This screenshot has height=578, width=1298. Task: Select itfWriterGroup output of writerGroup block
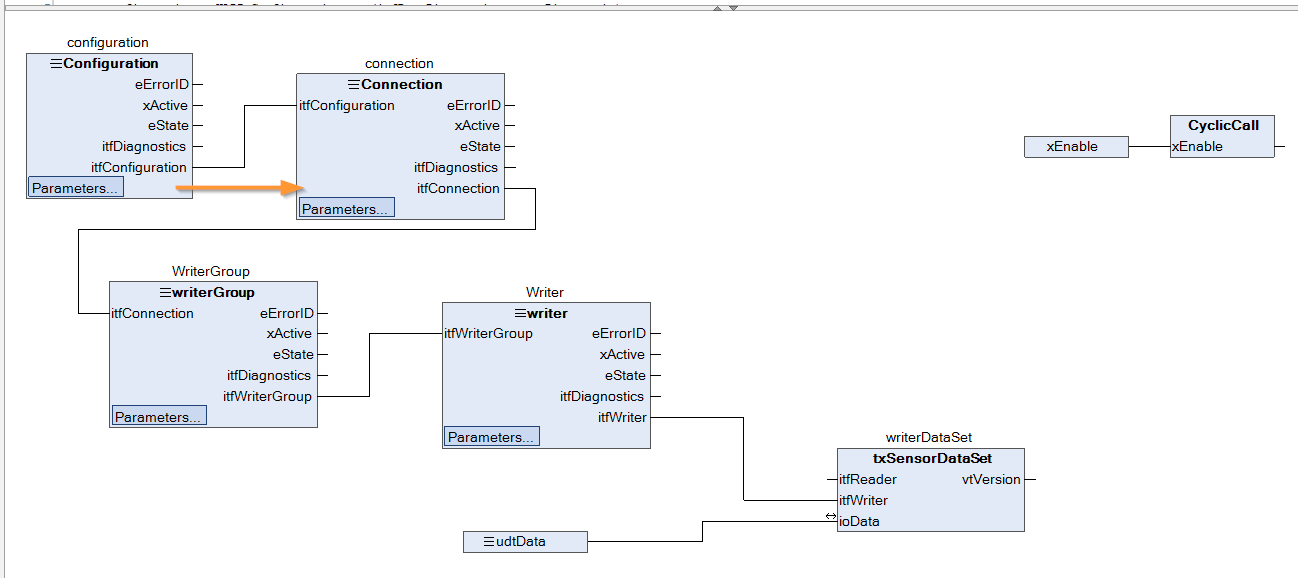(267, 396)
